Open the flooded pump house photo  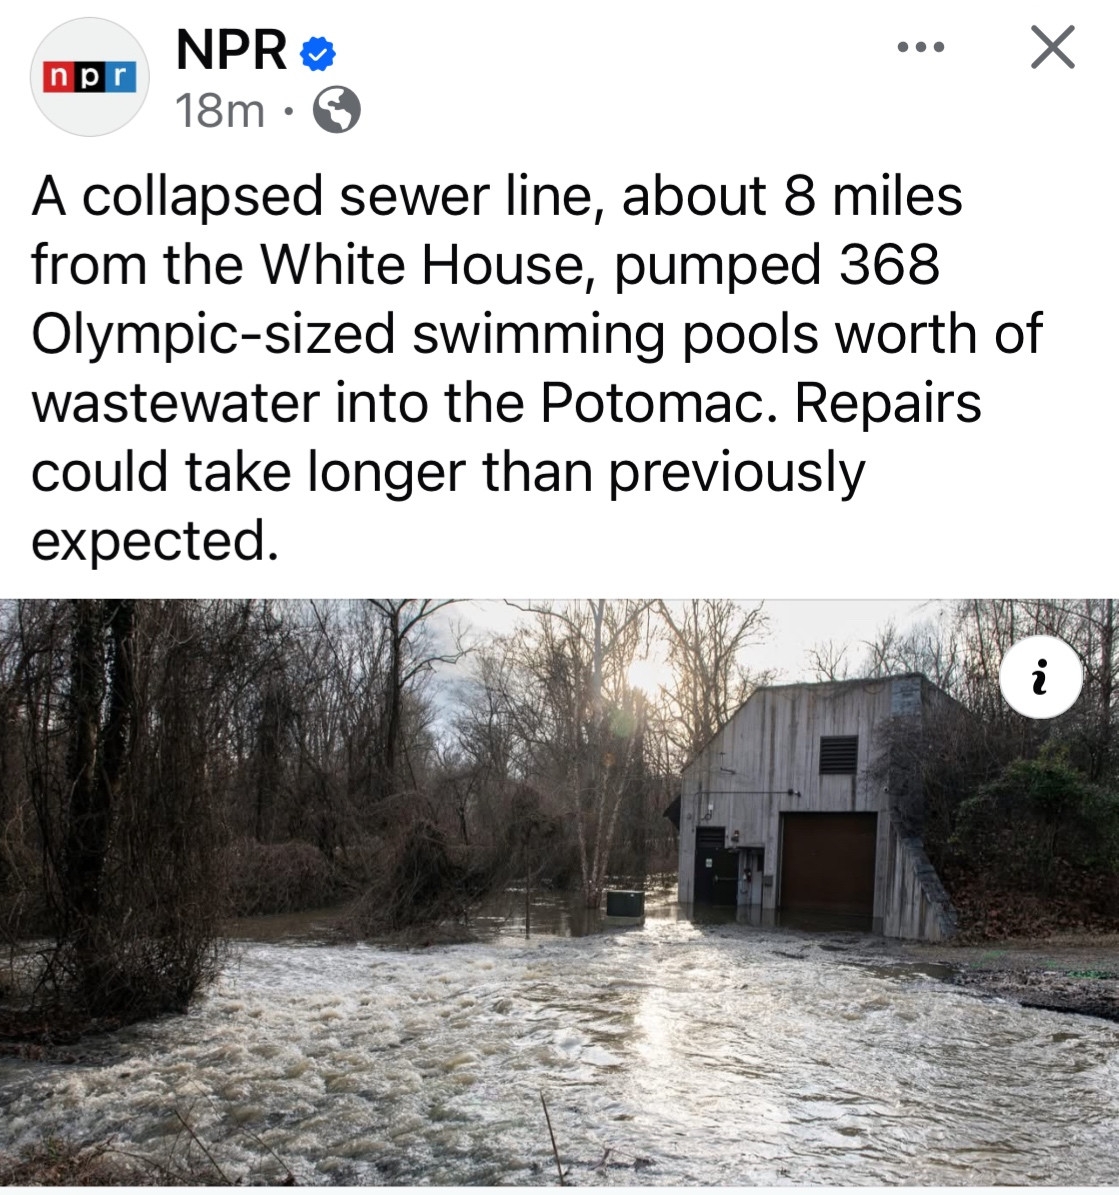coord(560,892)
